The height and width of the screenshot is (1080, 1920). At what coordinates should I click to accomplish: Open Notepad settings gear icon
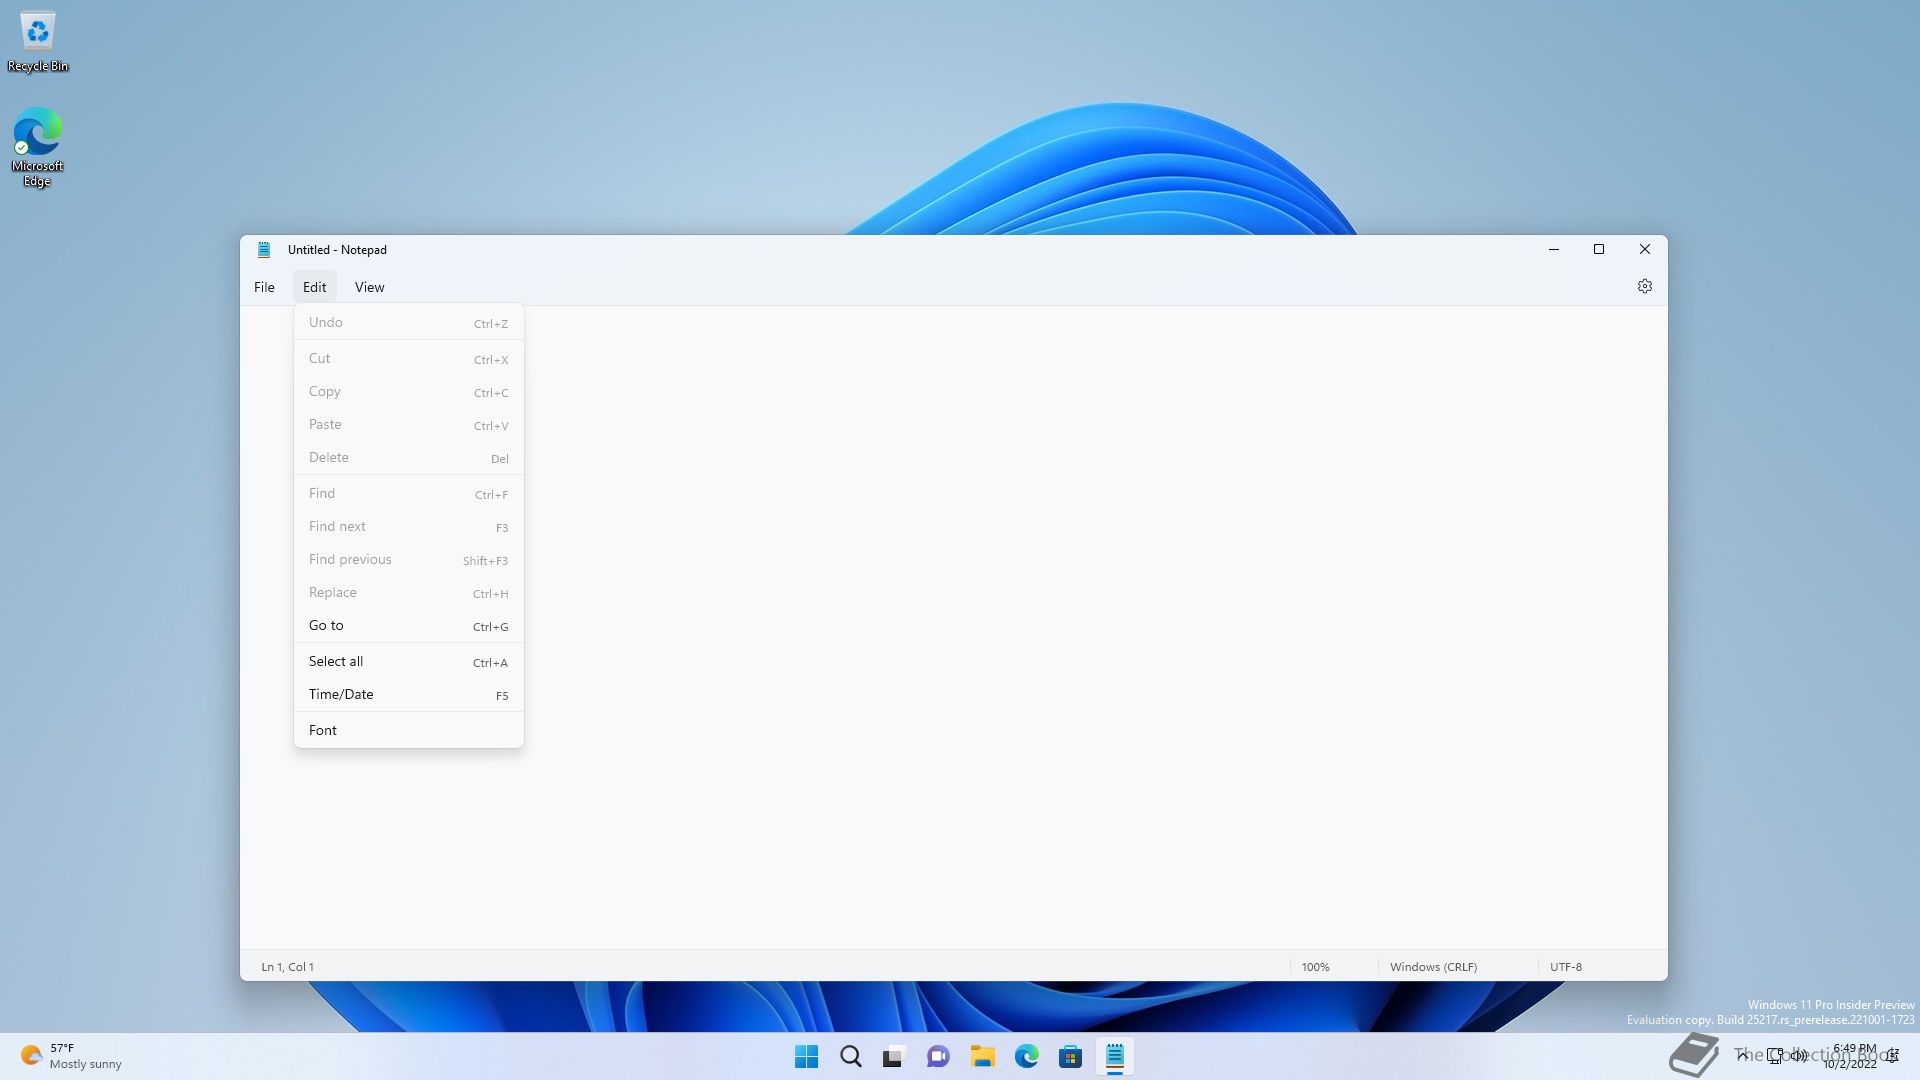coord(1644,287)
